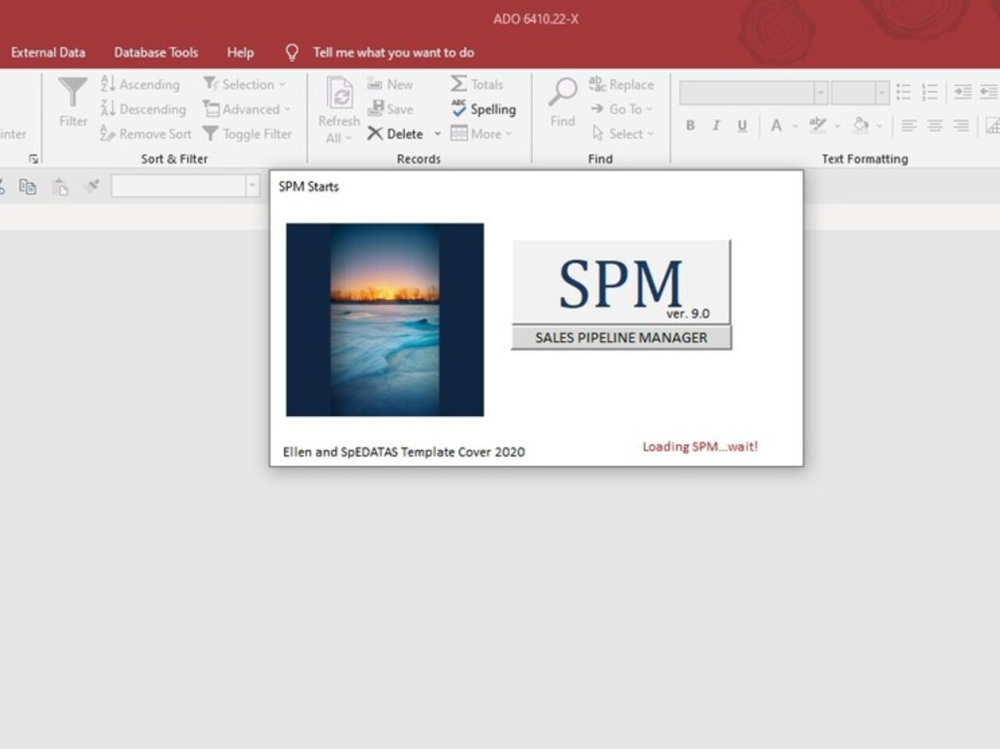Open the font color dropdown arrow
1000x749 pixels.
click(795, 126)
